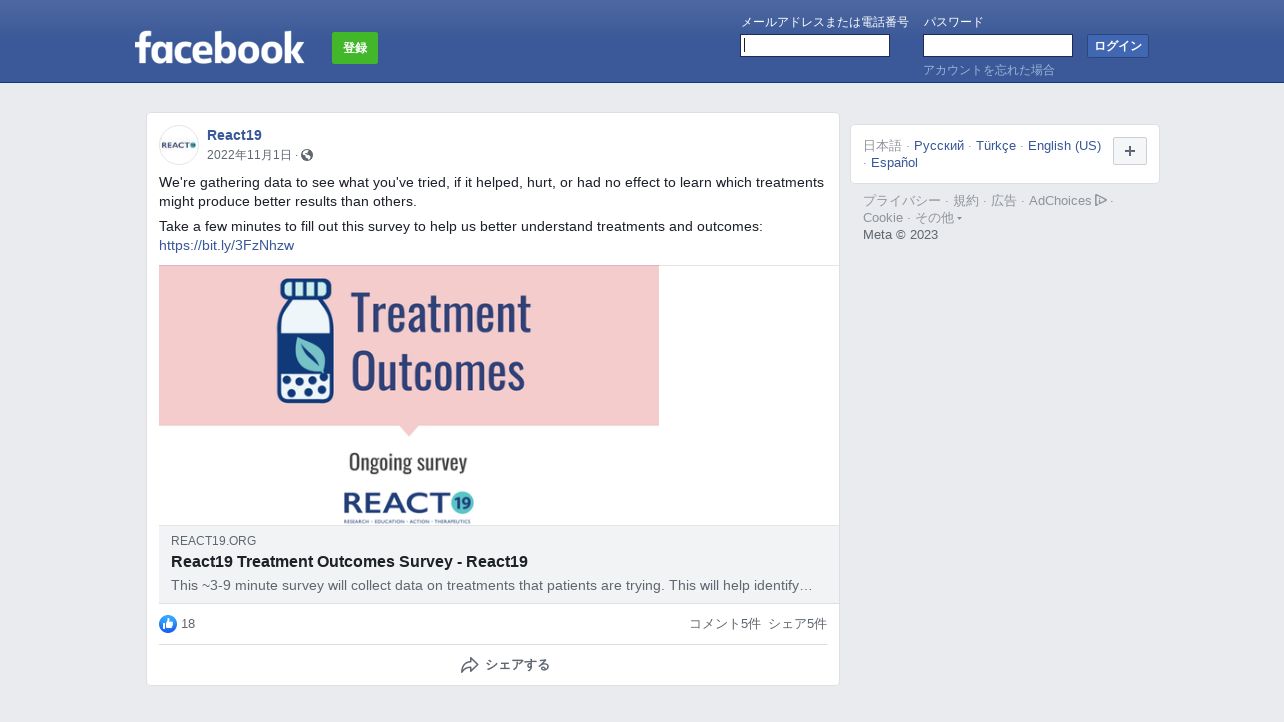The width and height of the screenshot is (1284, 722).
Task: Open the React19 profile picture
Action: pyautogui.click(x=179, y=145)
